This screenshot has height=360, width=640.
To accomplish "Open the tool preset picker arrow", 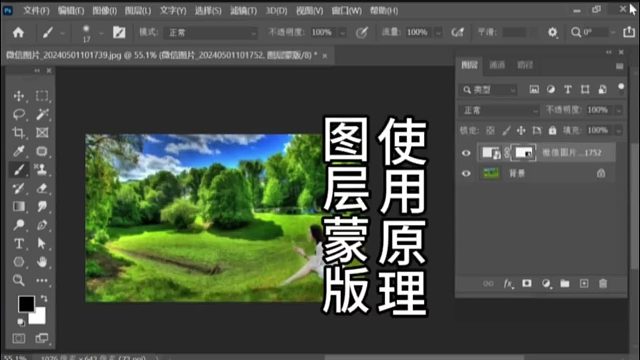I will (x=62, y=33).
